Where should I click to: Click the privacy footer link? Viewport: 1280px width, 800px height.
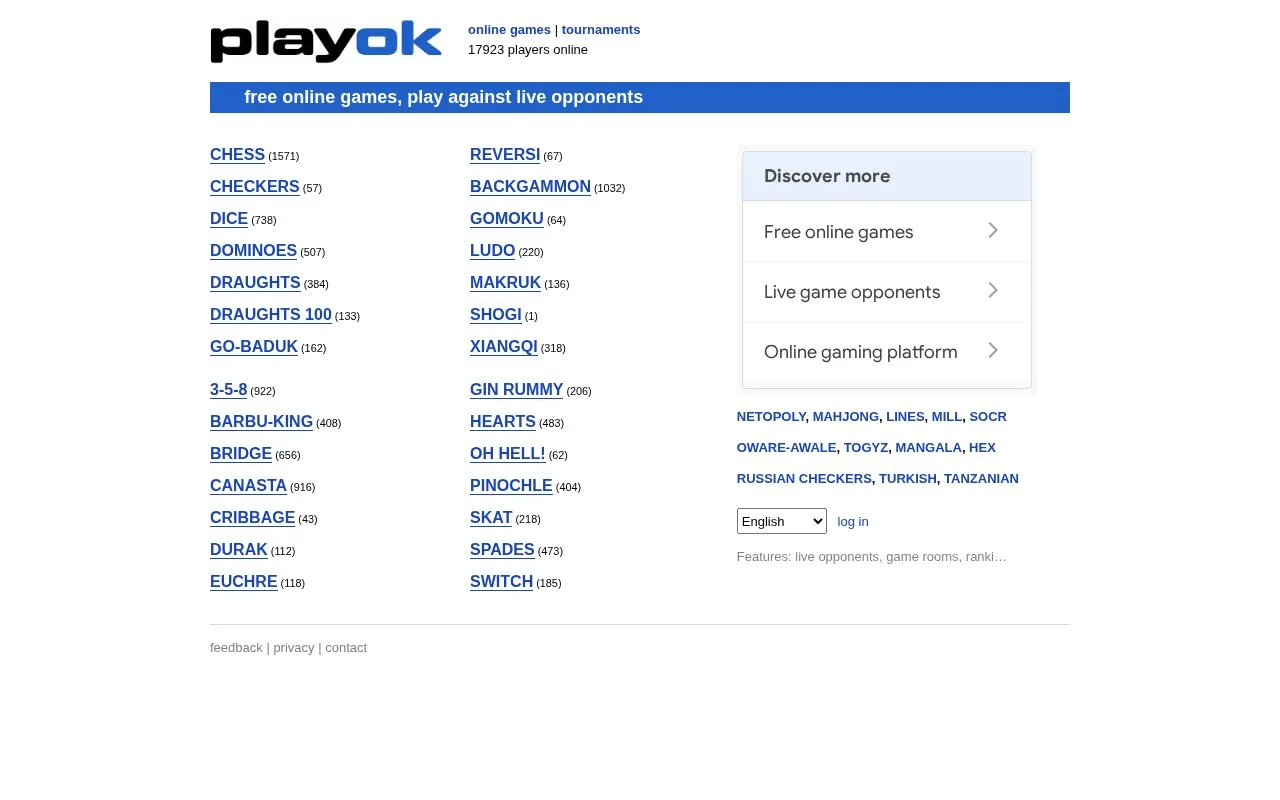[294, 648]
